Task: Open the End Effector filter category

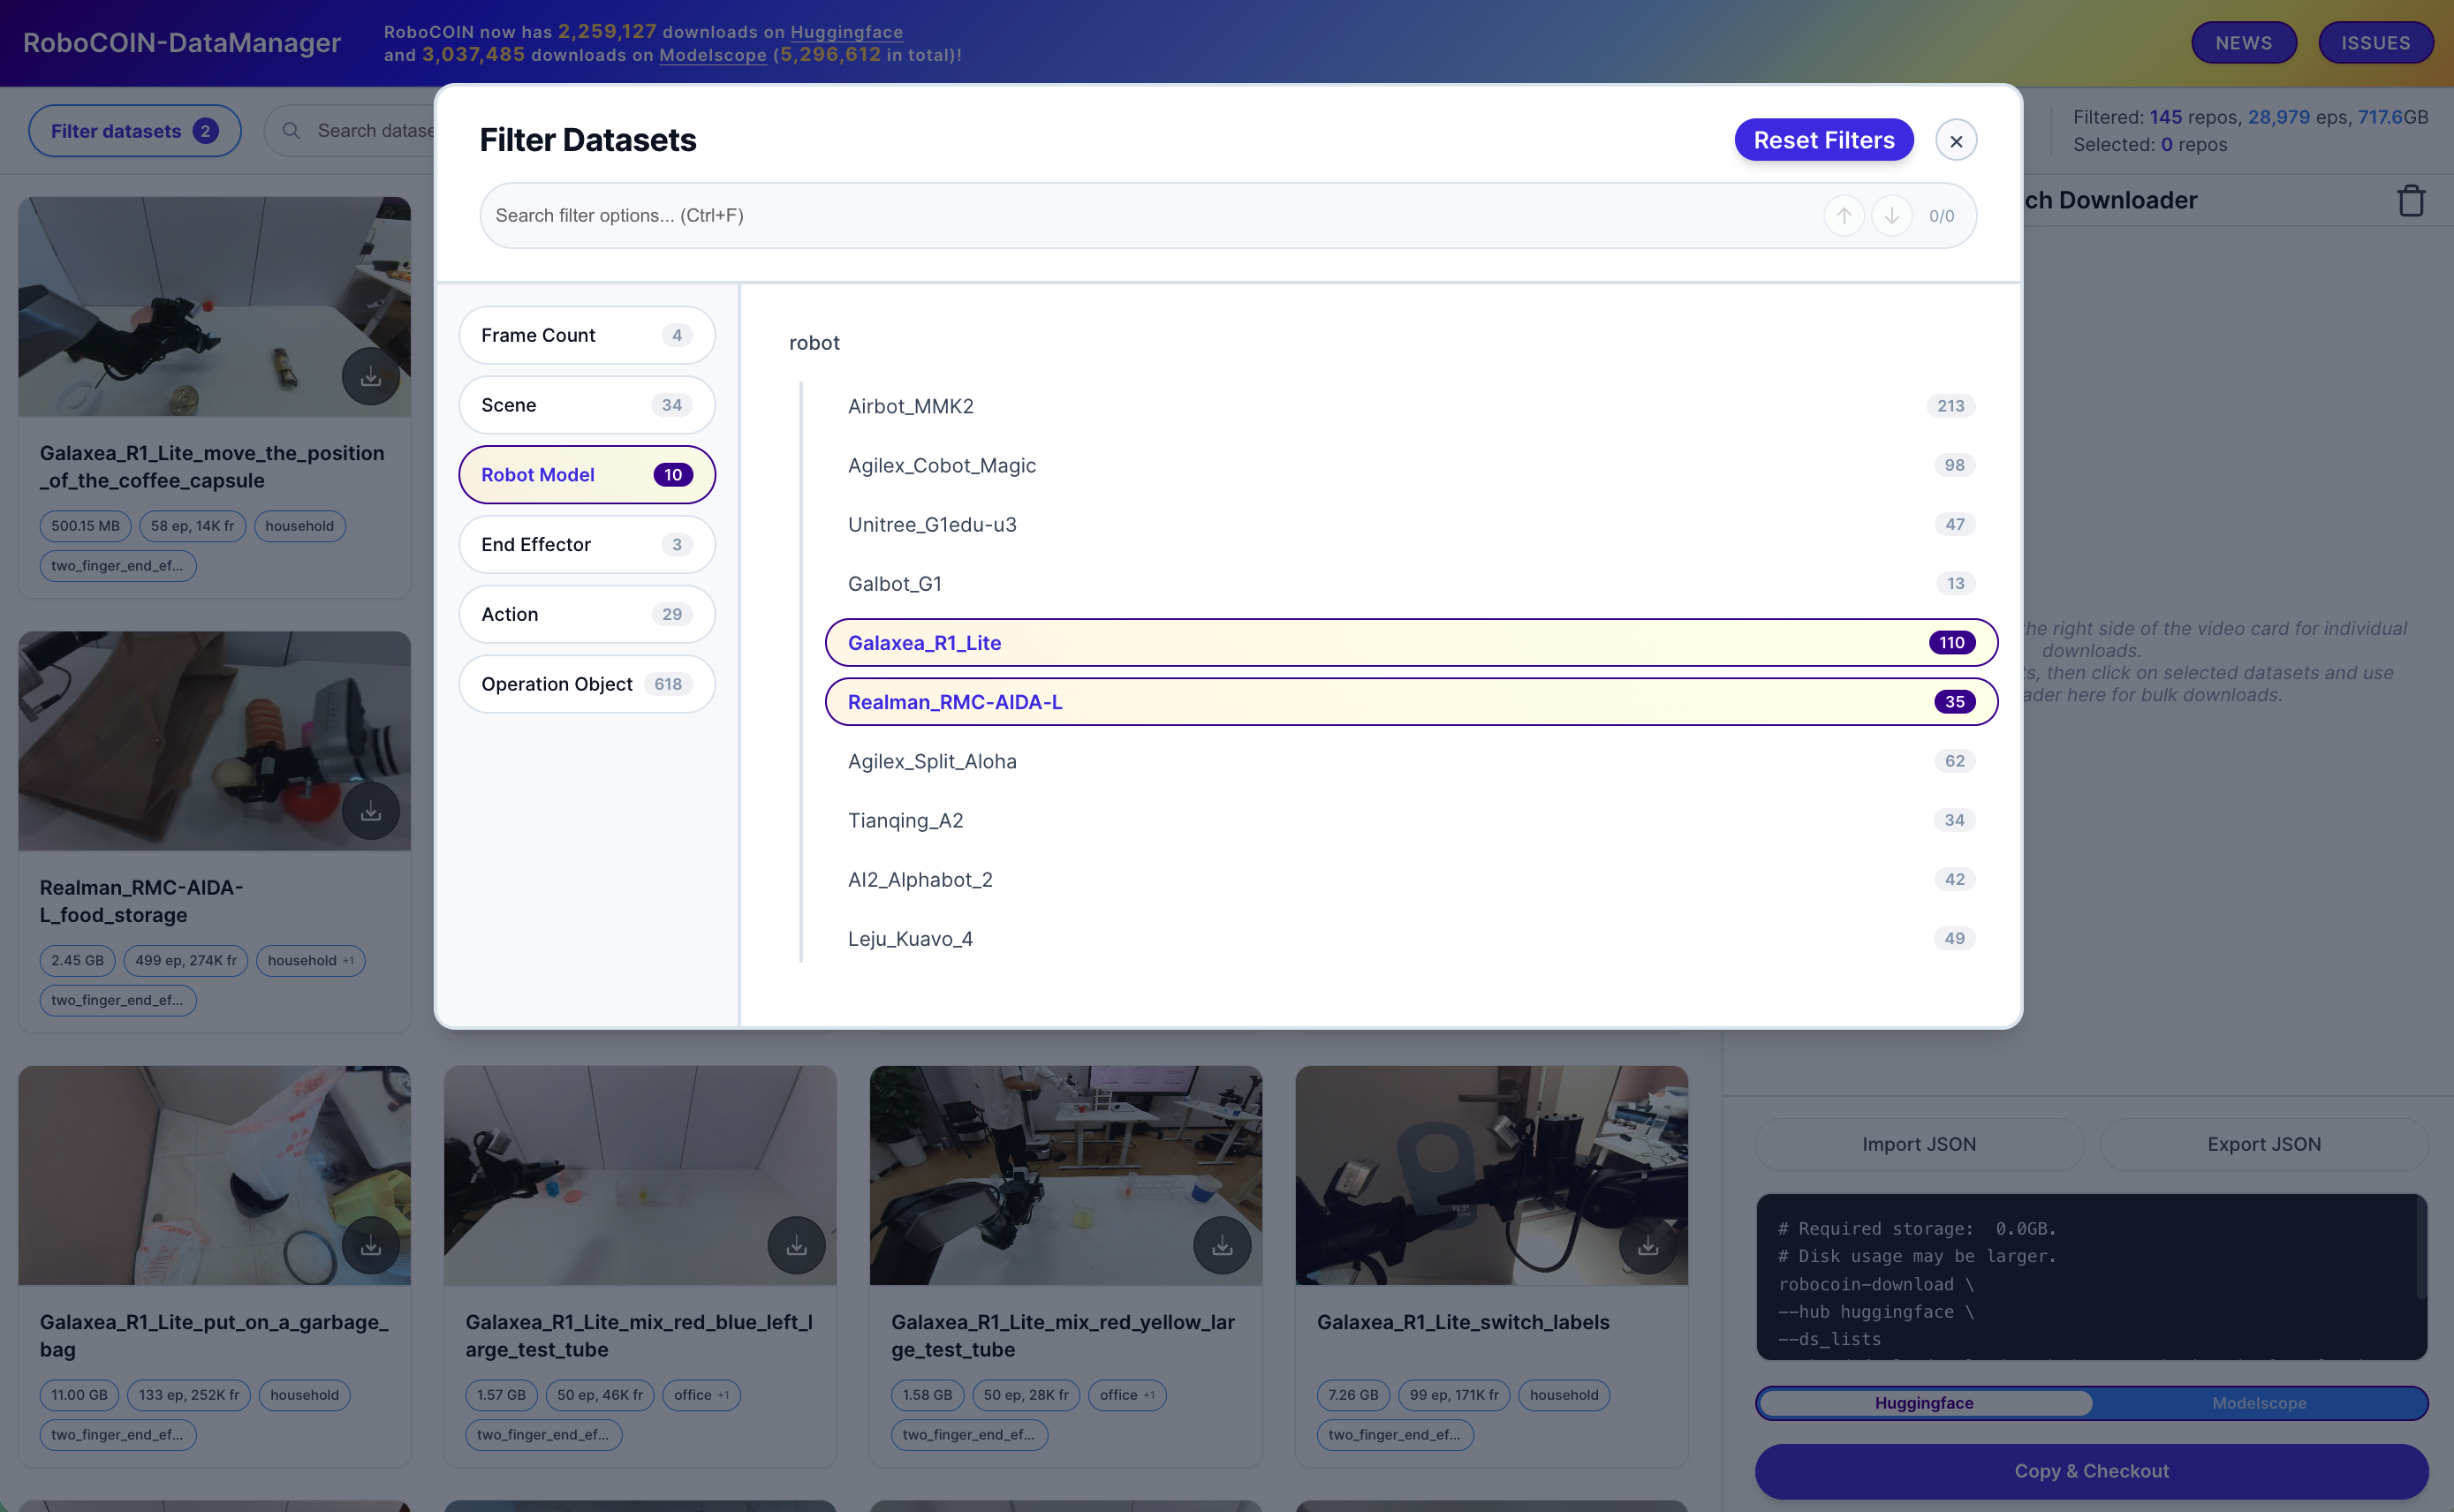Action: (587, 544)
